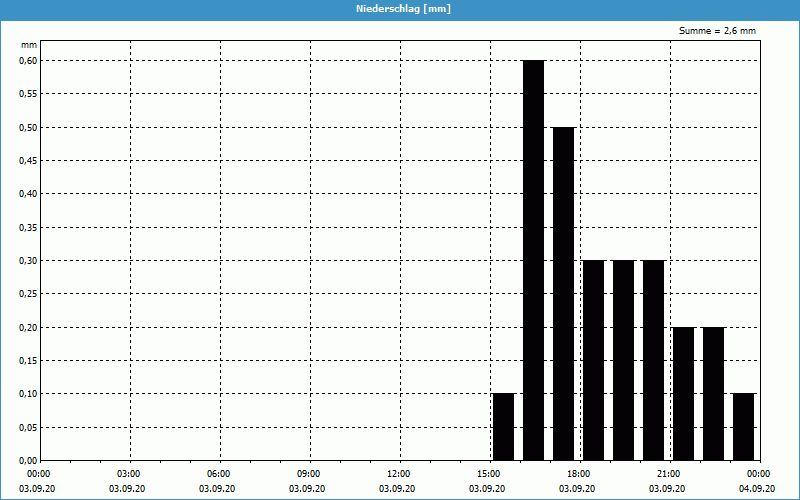Viewport: 800px width, 500px height.
Task: Click the 0,10 bar starting at 15:00
Action: (x=504, y=427)
